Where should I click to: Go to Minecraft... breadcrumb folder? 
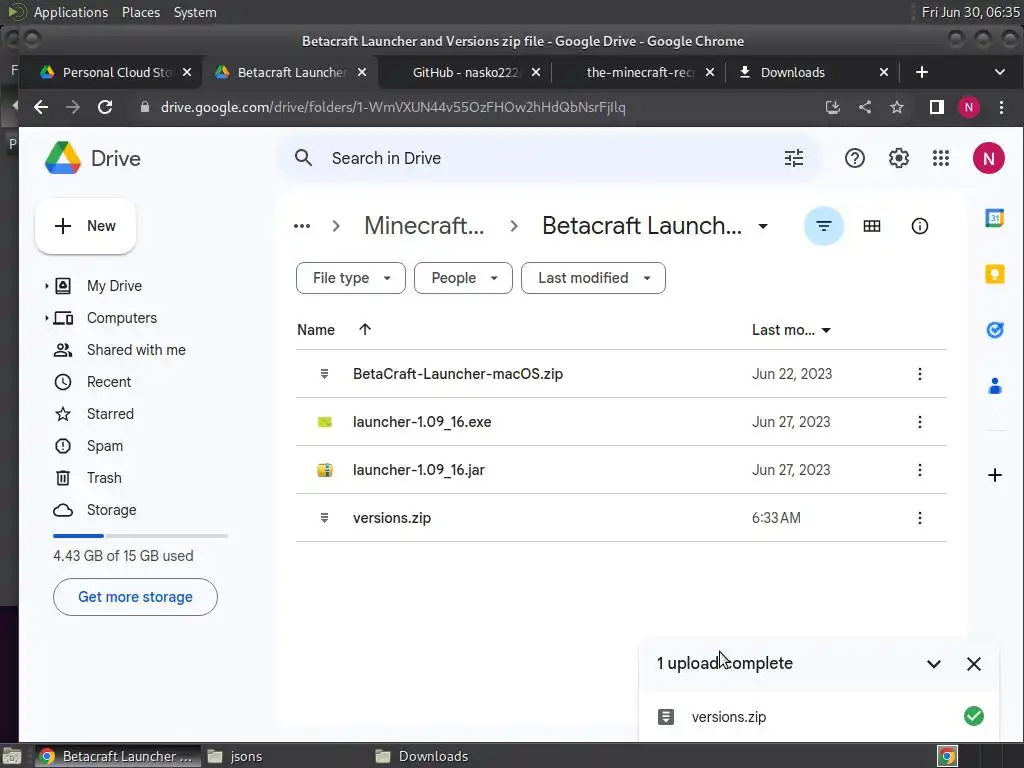424,226
